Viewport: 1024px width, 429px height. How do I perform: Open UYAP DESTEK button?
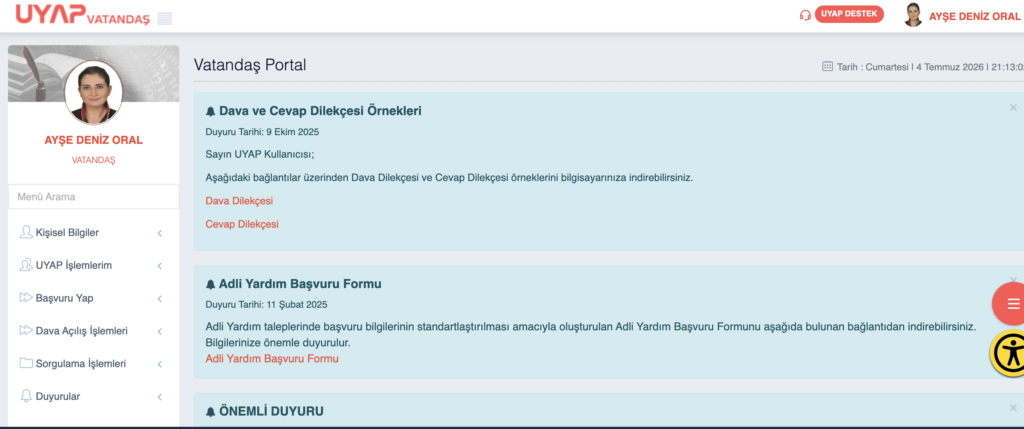(x=849, y=14)
